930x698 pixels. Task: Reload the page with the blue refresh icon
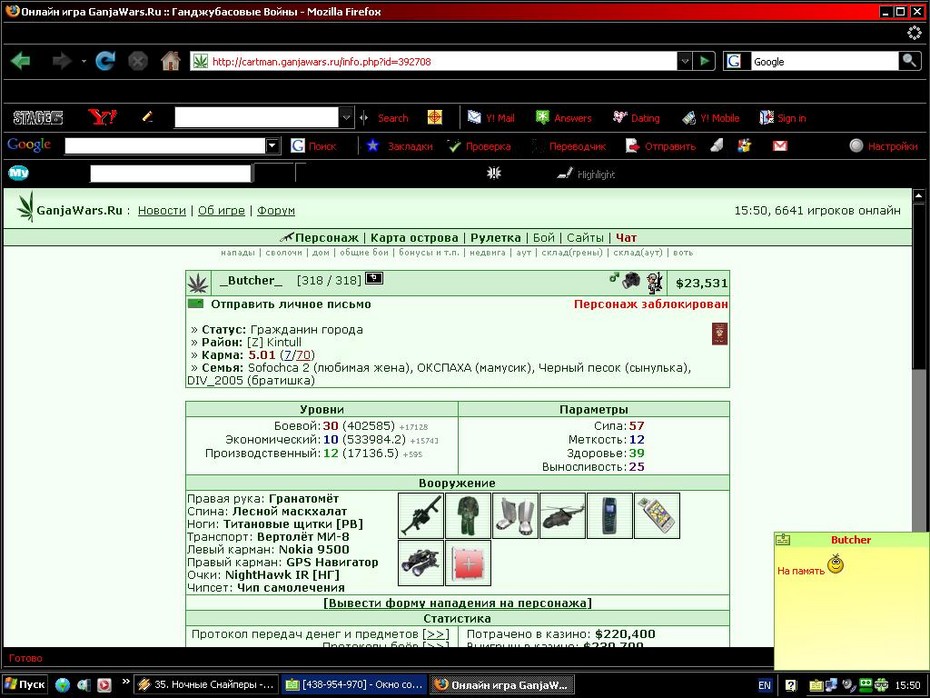click(x=105, y=60)
